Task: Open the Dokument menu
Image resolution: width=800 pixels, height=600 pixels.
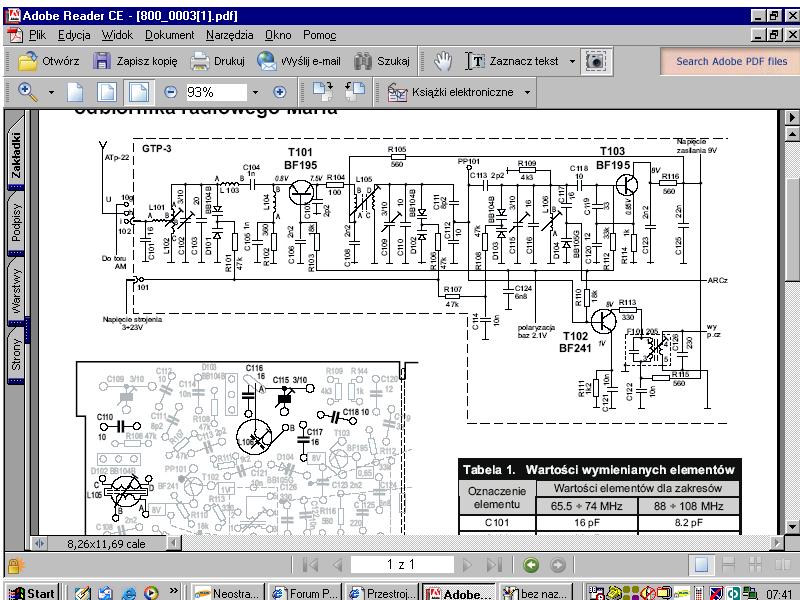Action: [169, 35]
